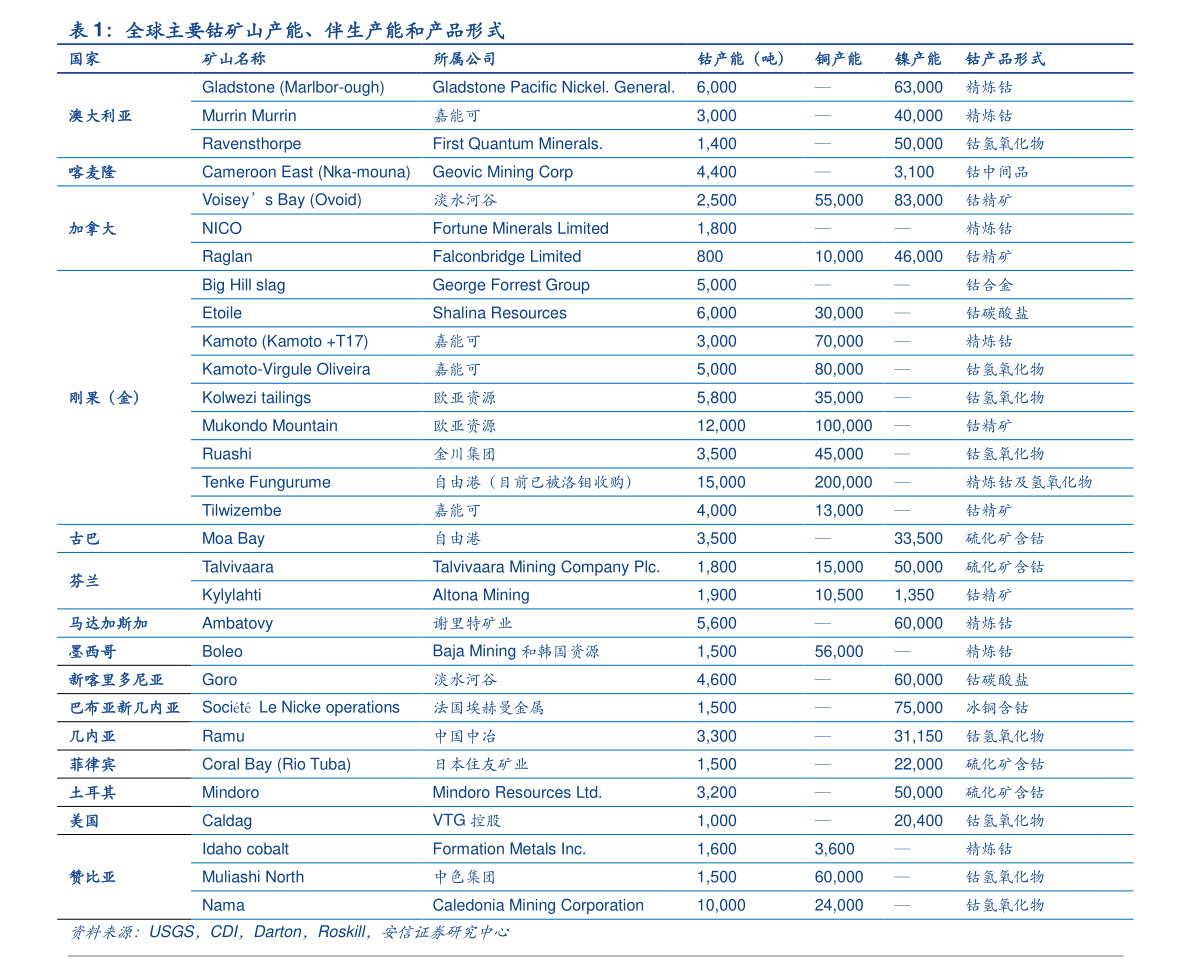Select the source footnote starting with "资料来源"
This screenshot has height=960, width=1191.
pyautogui.click(x=289, y=932)
